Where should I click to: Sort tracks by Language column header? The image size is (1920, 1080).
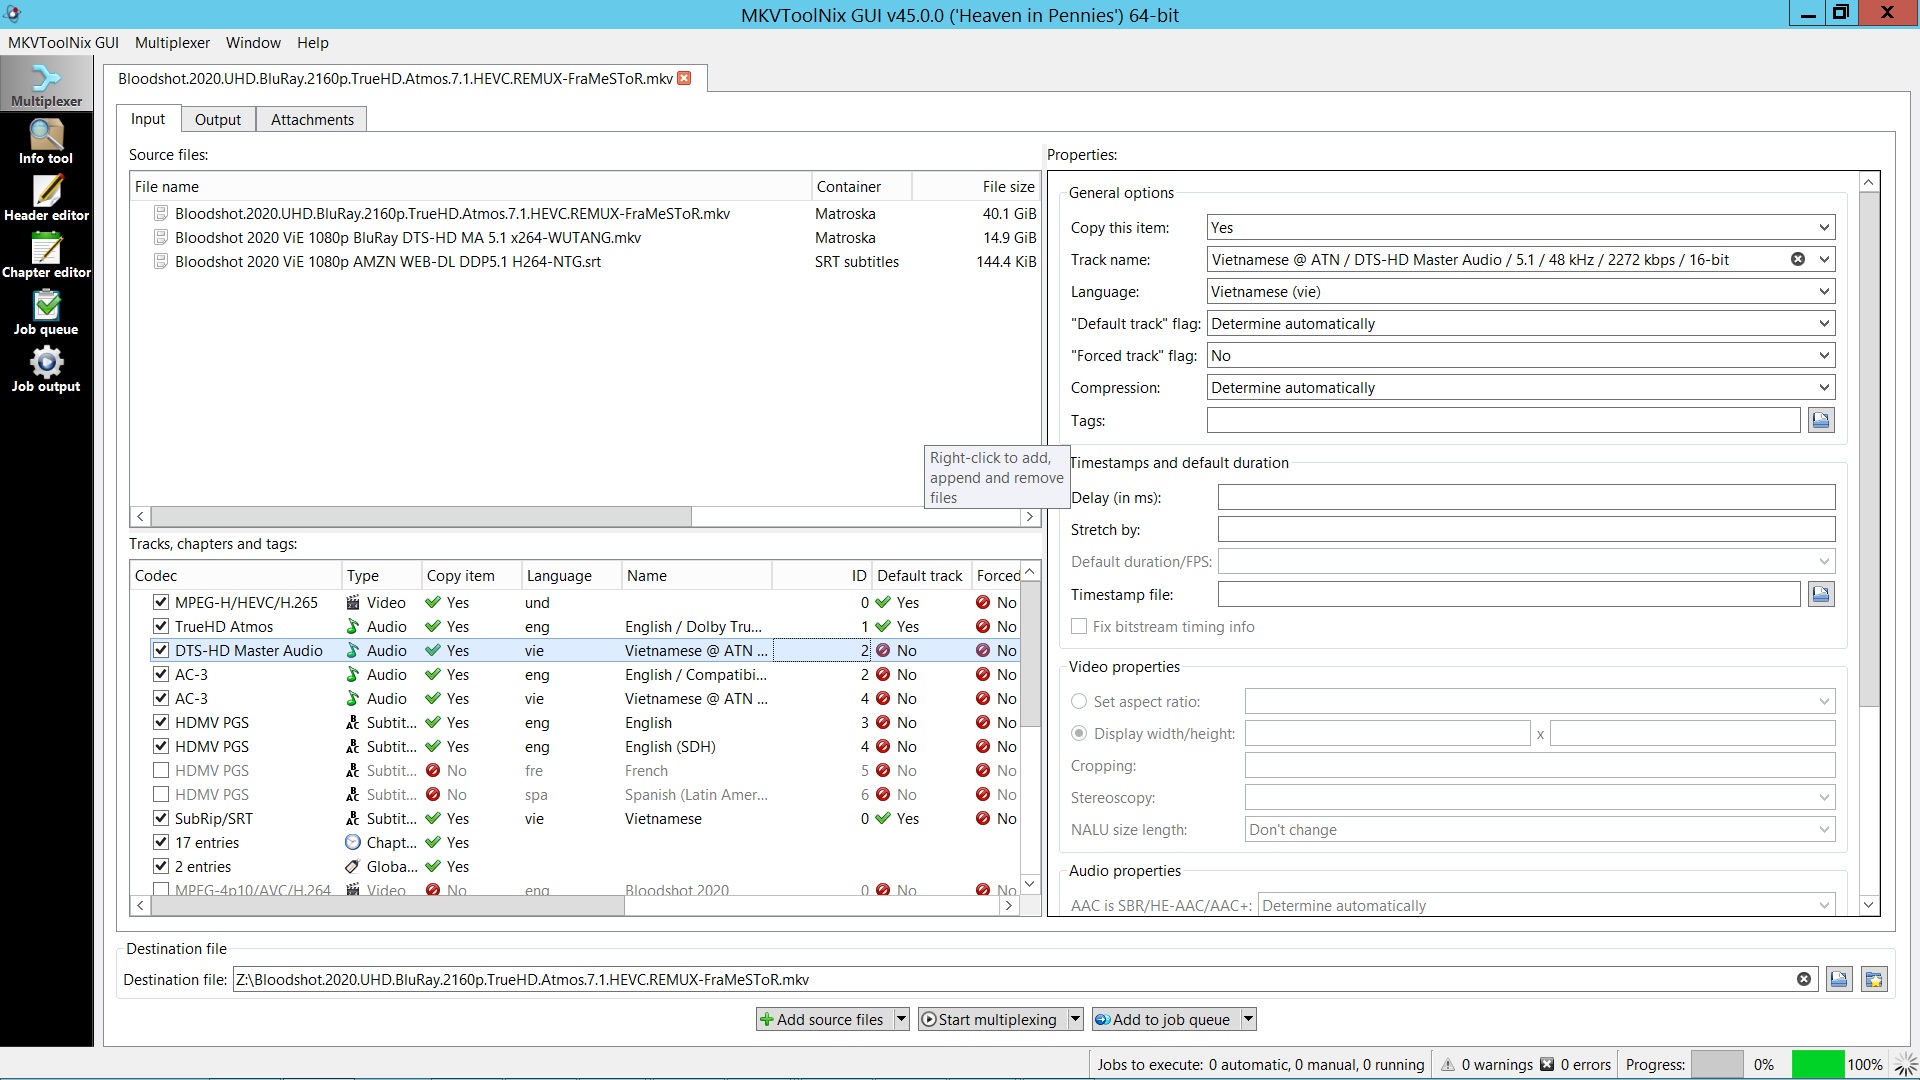[x=571, y=575]
